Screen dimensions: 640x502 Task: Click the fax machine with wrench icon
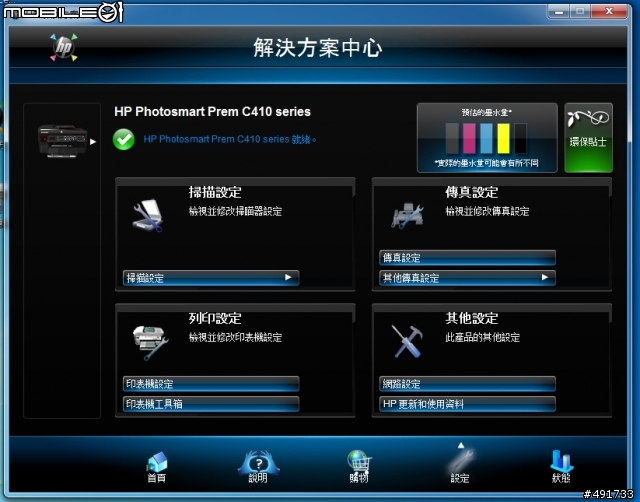pyautogui.click(x=407, y=216)
